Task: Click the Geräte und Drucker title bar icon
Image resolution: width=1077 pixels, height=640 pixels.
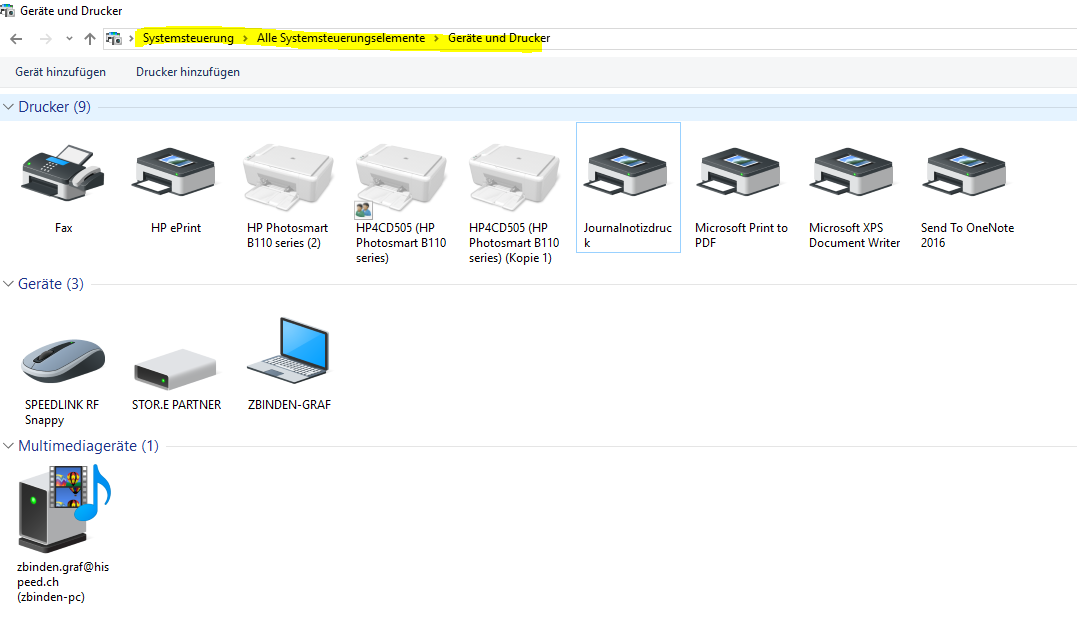Action: (x=7, y=10)
